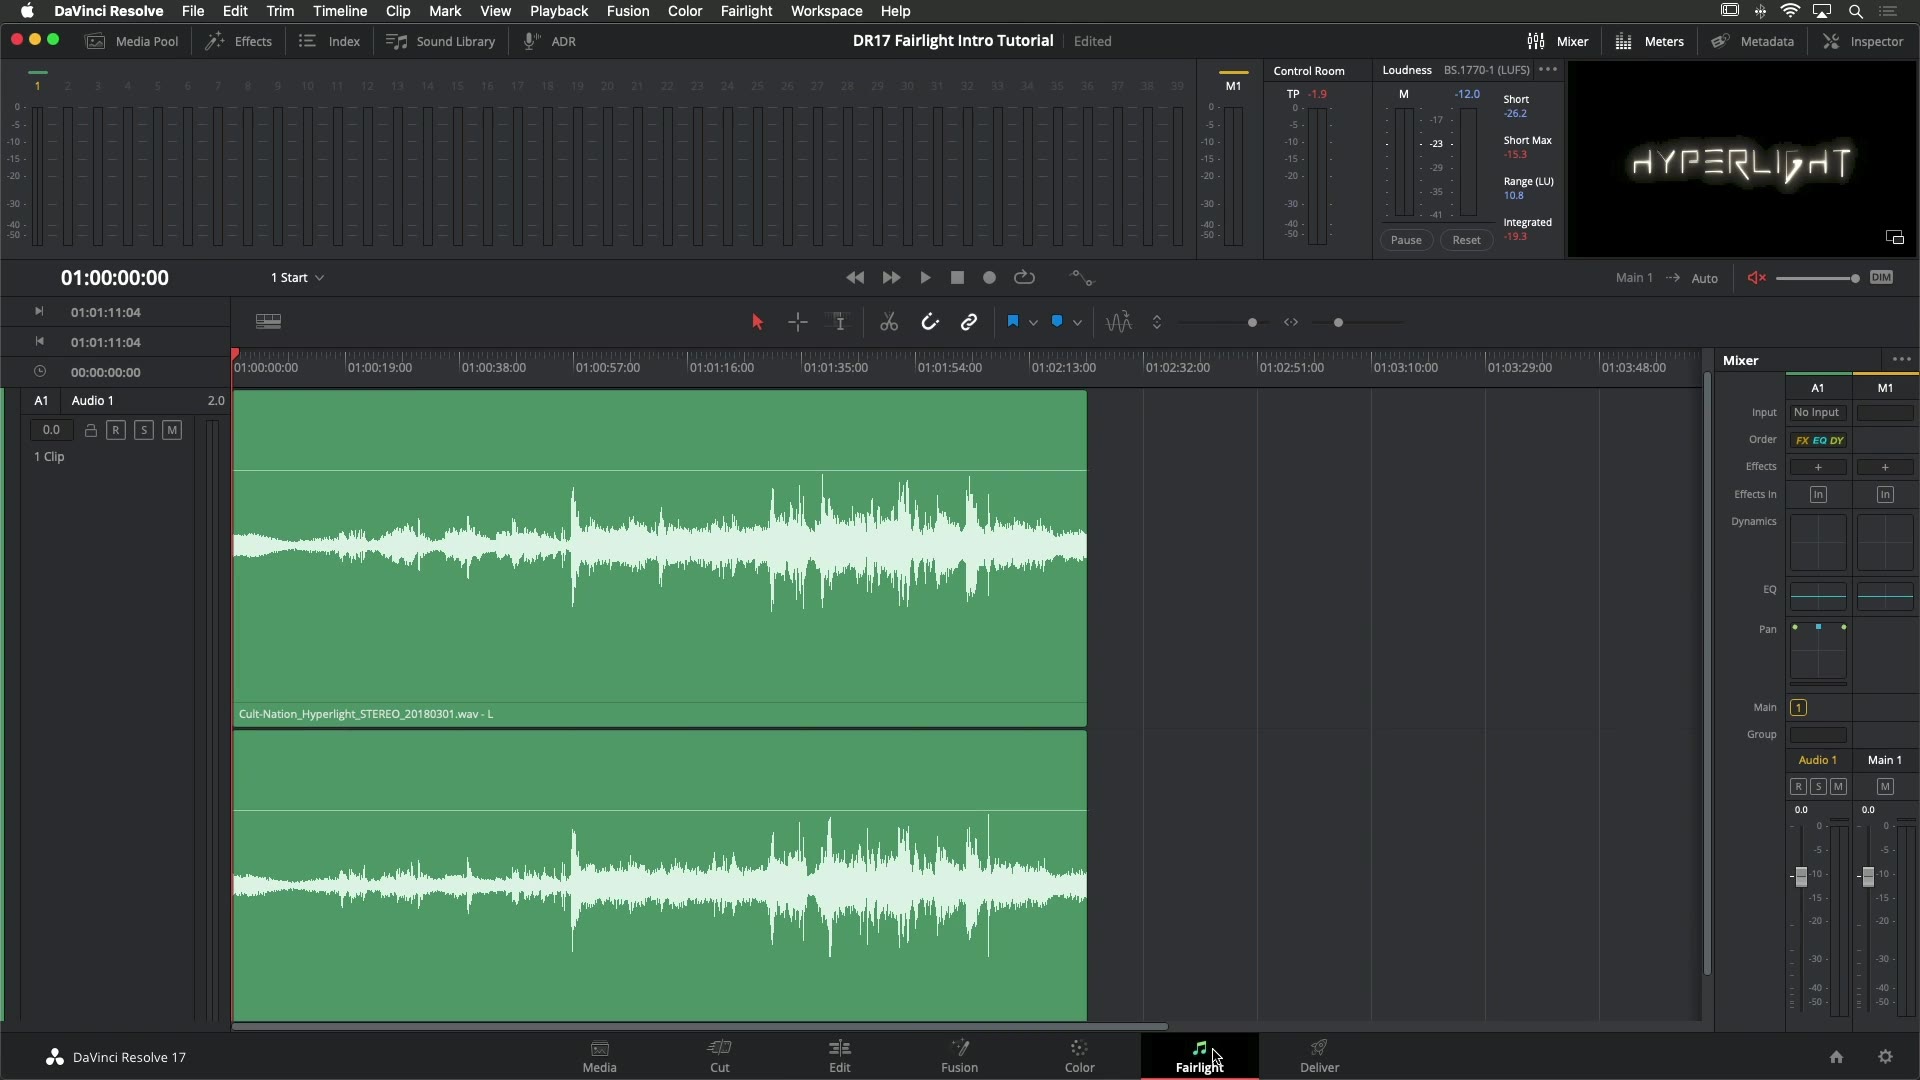This screenshot has height=1080, width=1920.
Task: Open the Inspector panel
Action: (1863, 41)
